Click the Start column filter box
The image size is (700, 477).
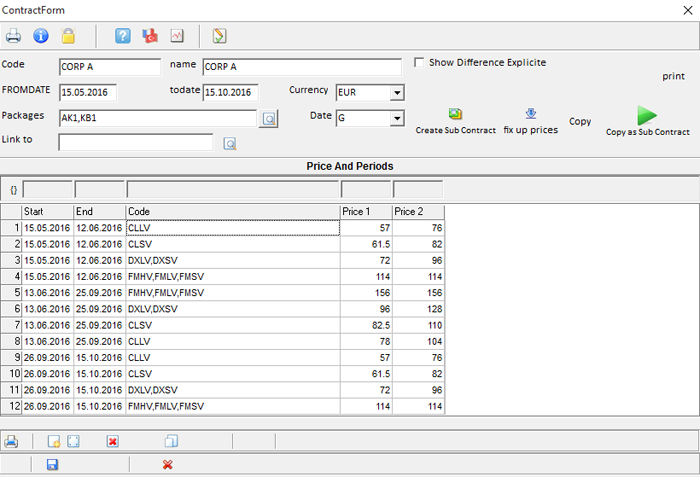tap(48, 190)
